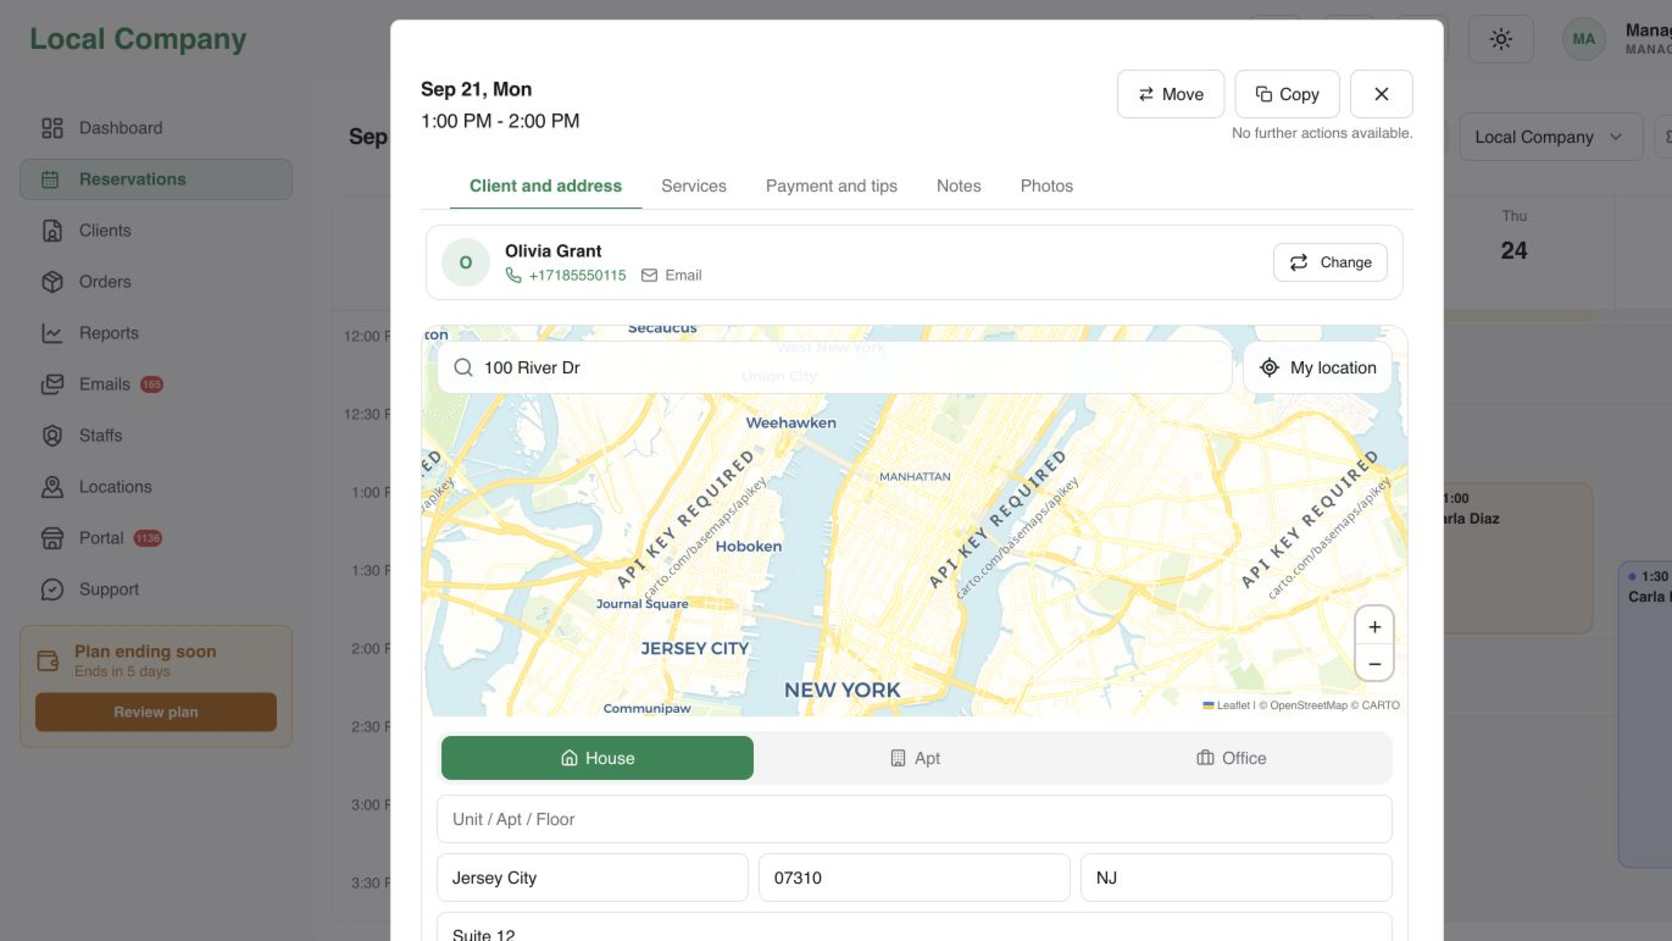Viewport: 1672px width, 941px height.
Task: Zoom out the map with minus button
Action: tap(1374, 664)
